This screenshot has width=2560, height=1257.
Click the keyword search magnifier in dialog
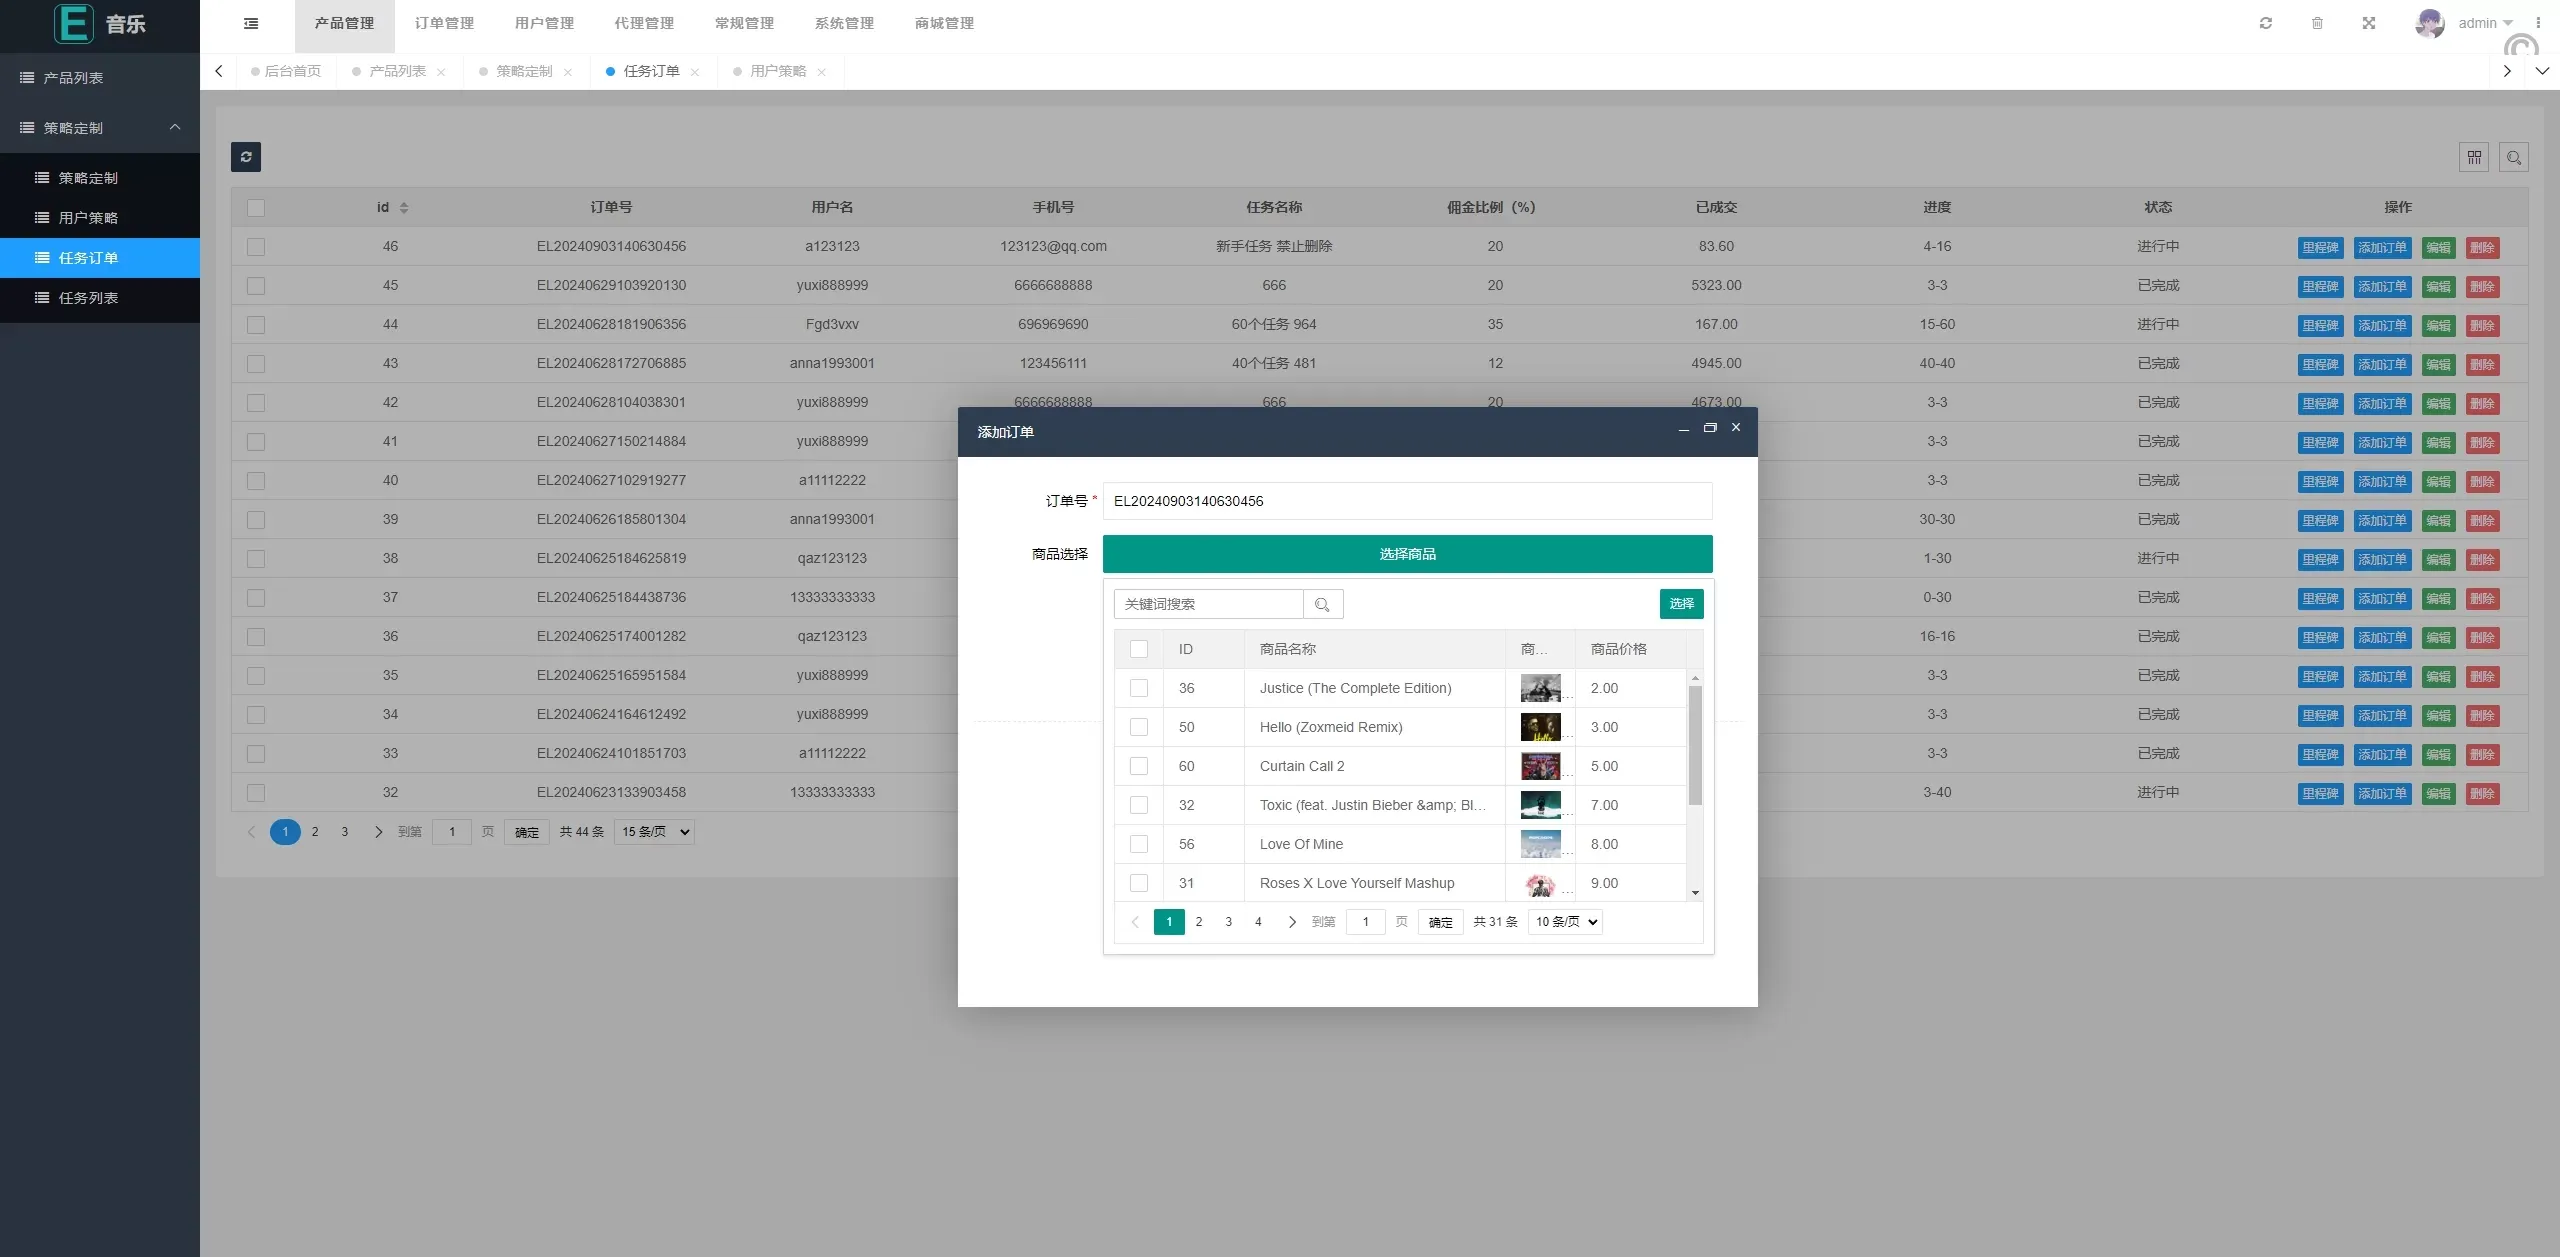pyautogui.click(x=1322, y=604)
